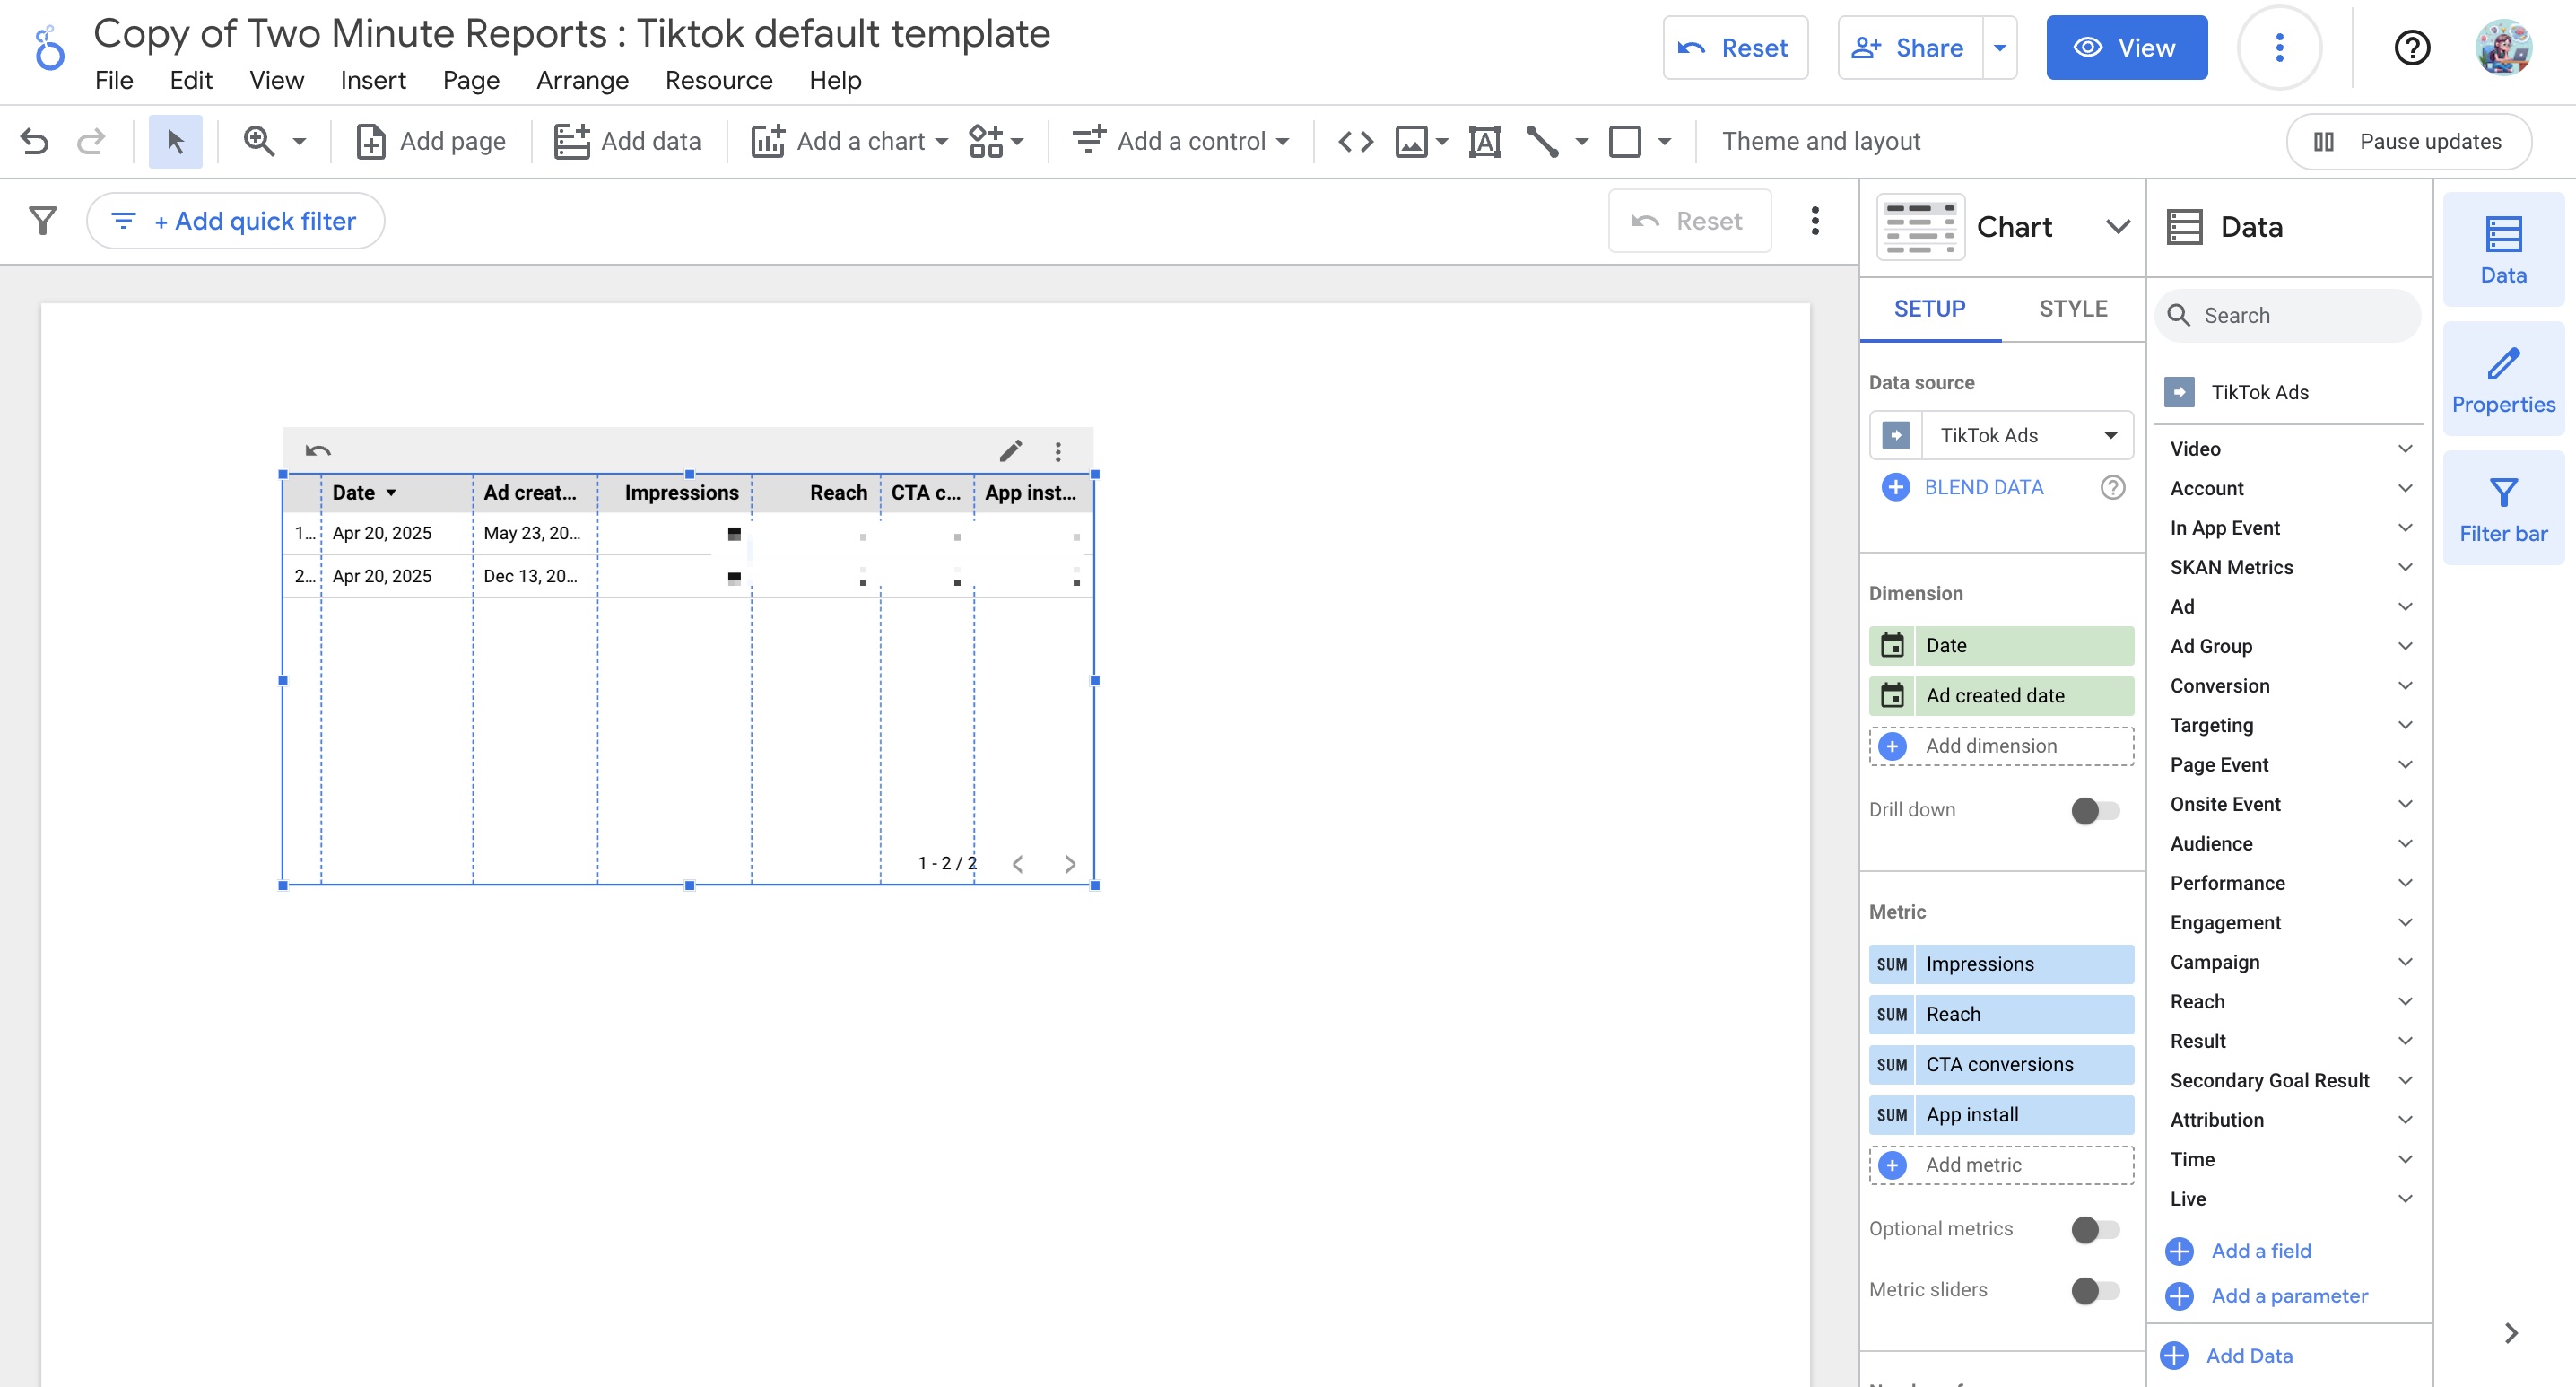
Task: Toggle the Optional metrics switch
Action: pyautogui.click(x=2094, y=1229)
